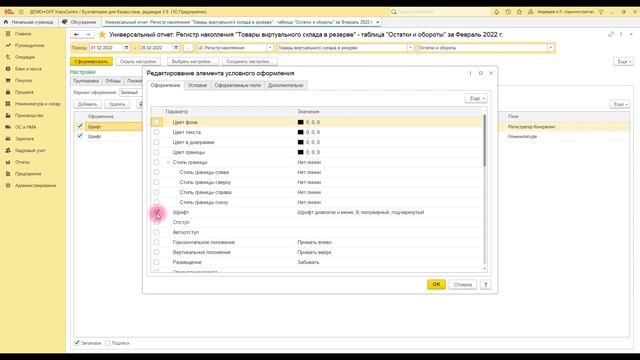Toggle the Подписи checkbox at bottom
The height and width of the screenshot is (360, 640).
tap(108, 343)
